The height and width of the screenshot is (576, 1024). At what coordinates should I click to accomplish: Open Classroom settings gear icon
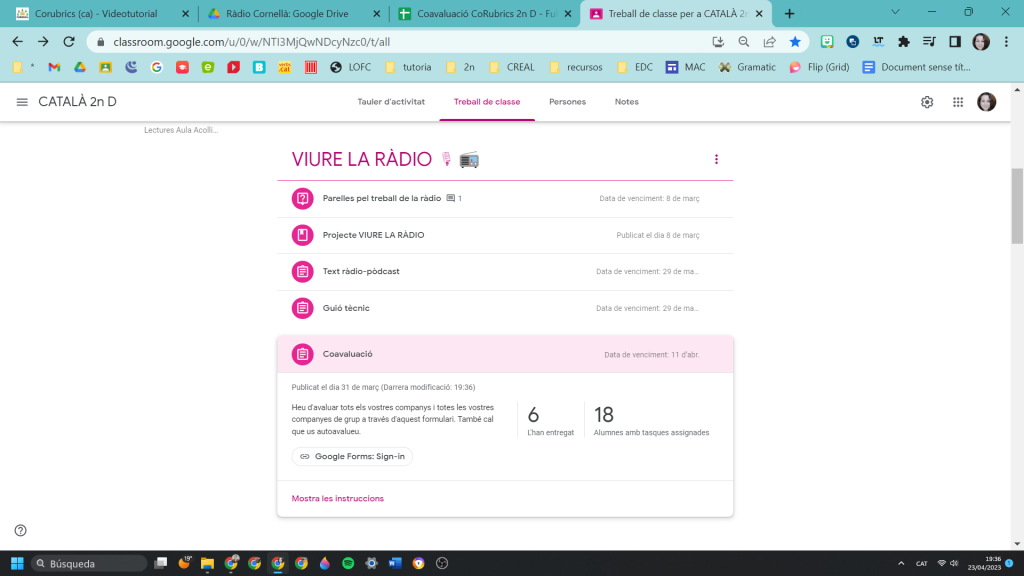(x=927, y=102)
